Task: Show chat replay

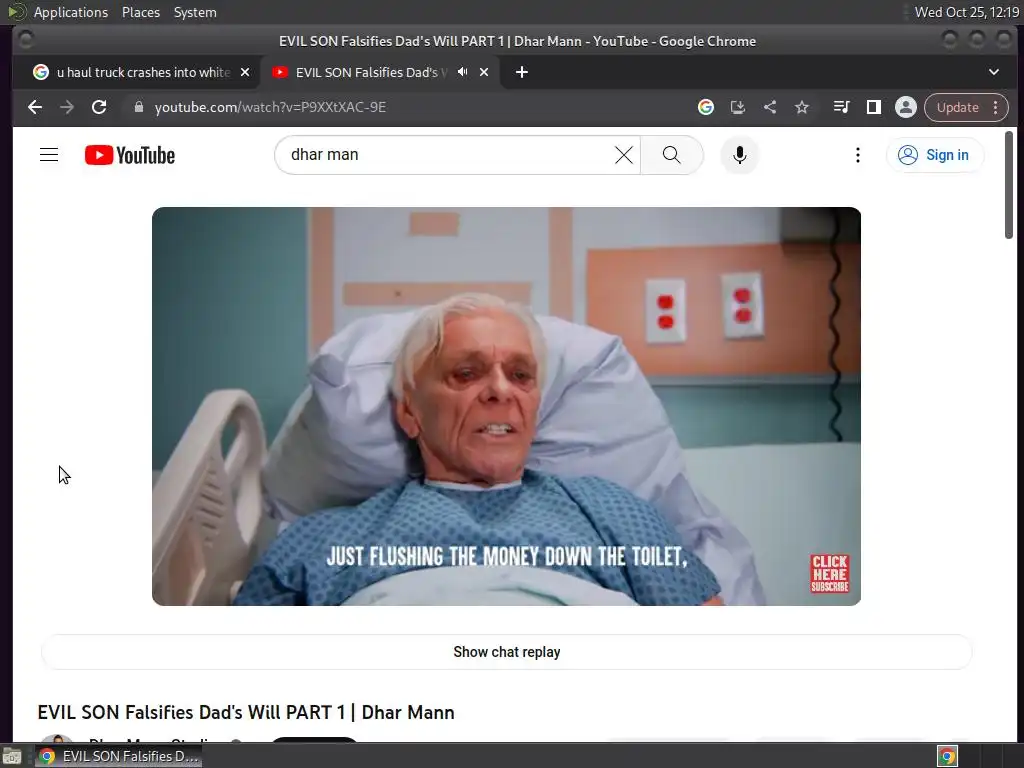Action: [x=506, y=652]
